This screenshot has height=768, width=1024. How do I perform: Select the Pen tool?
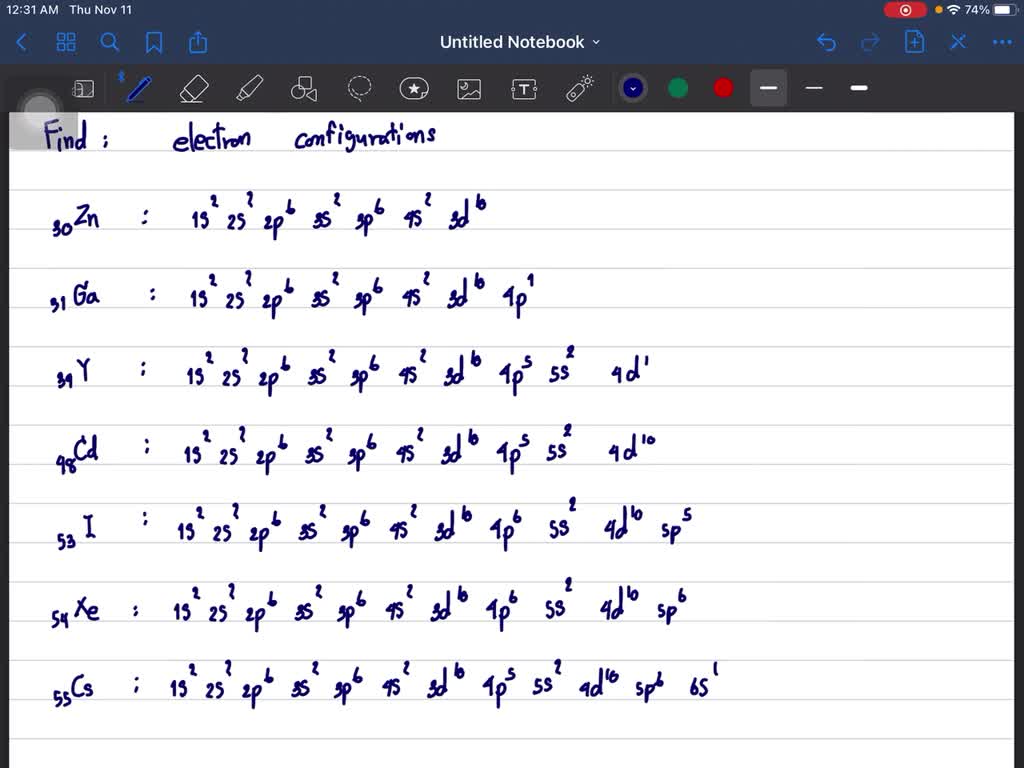[x=138, y=87]
